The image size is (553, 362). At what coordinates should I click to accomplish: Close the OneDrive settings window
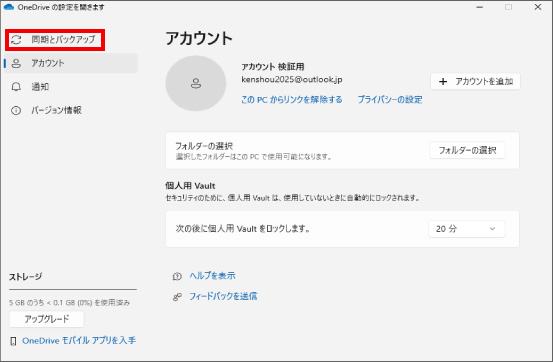click(538, 7)
